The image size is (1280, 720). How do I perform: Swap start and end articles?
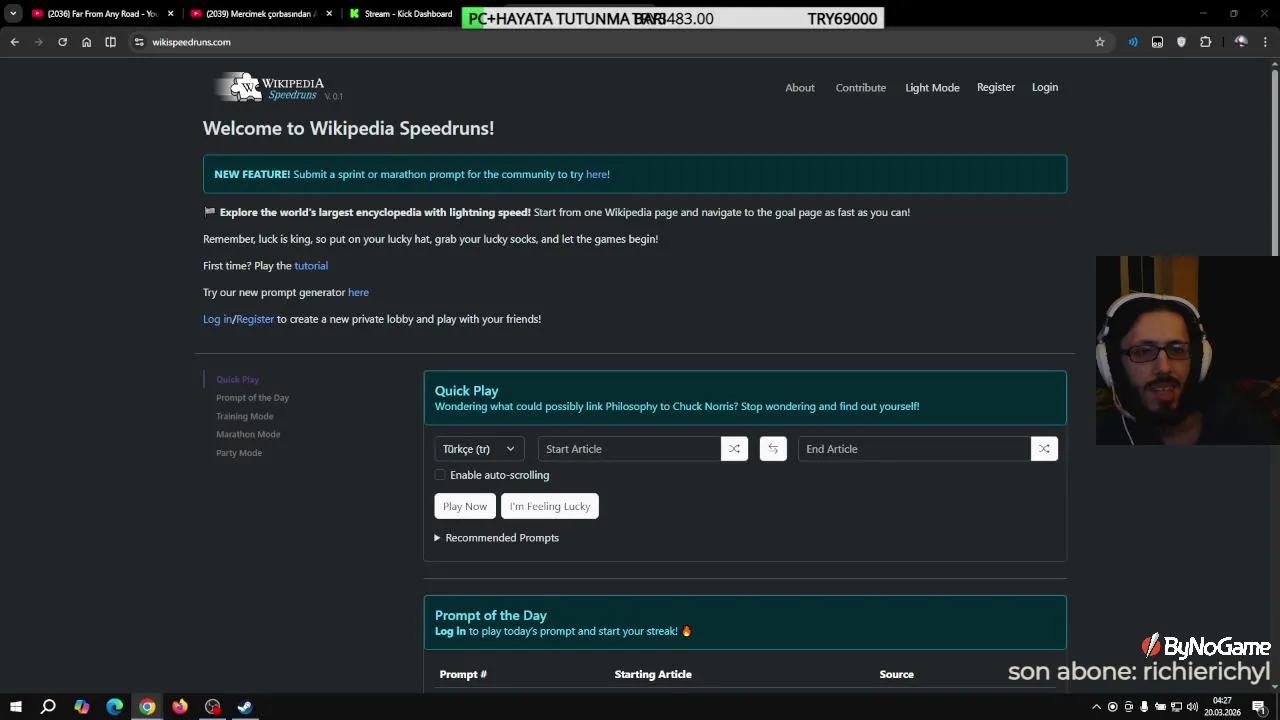point(773,449)
